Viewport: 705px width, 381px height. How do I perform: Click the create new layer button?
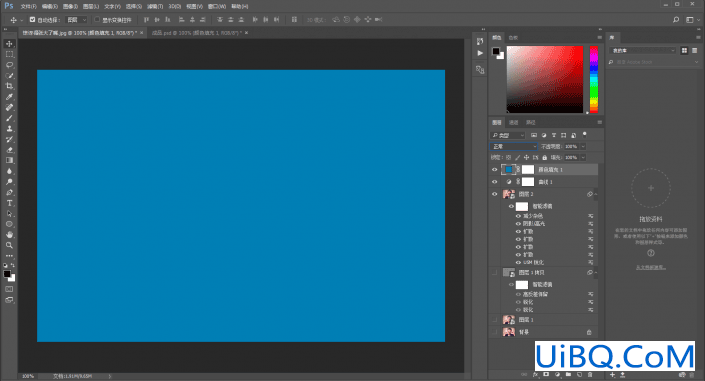coord(579,374)
